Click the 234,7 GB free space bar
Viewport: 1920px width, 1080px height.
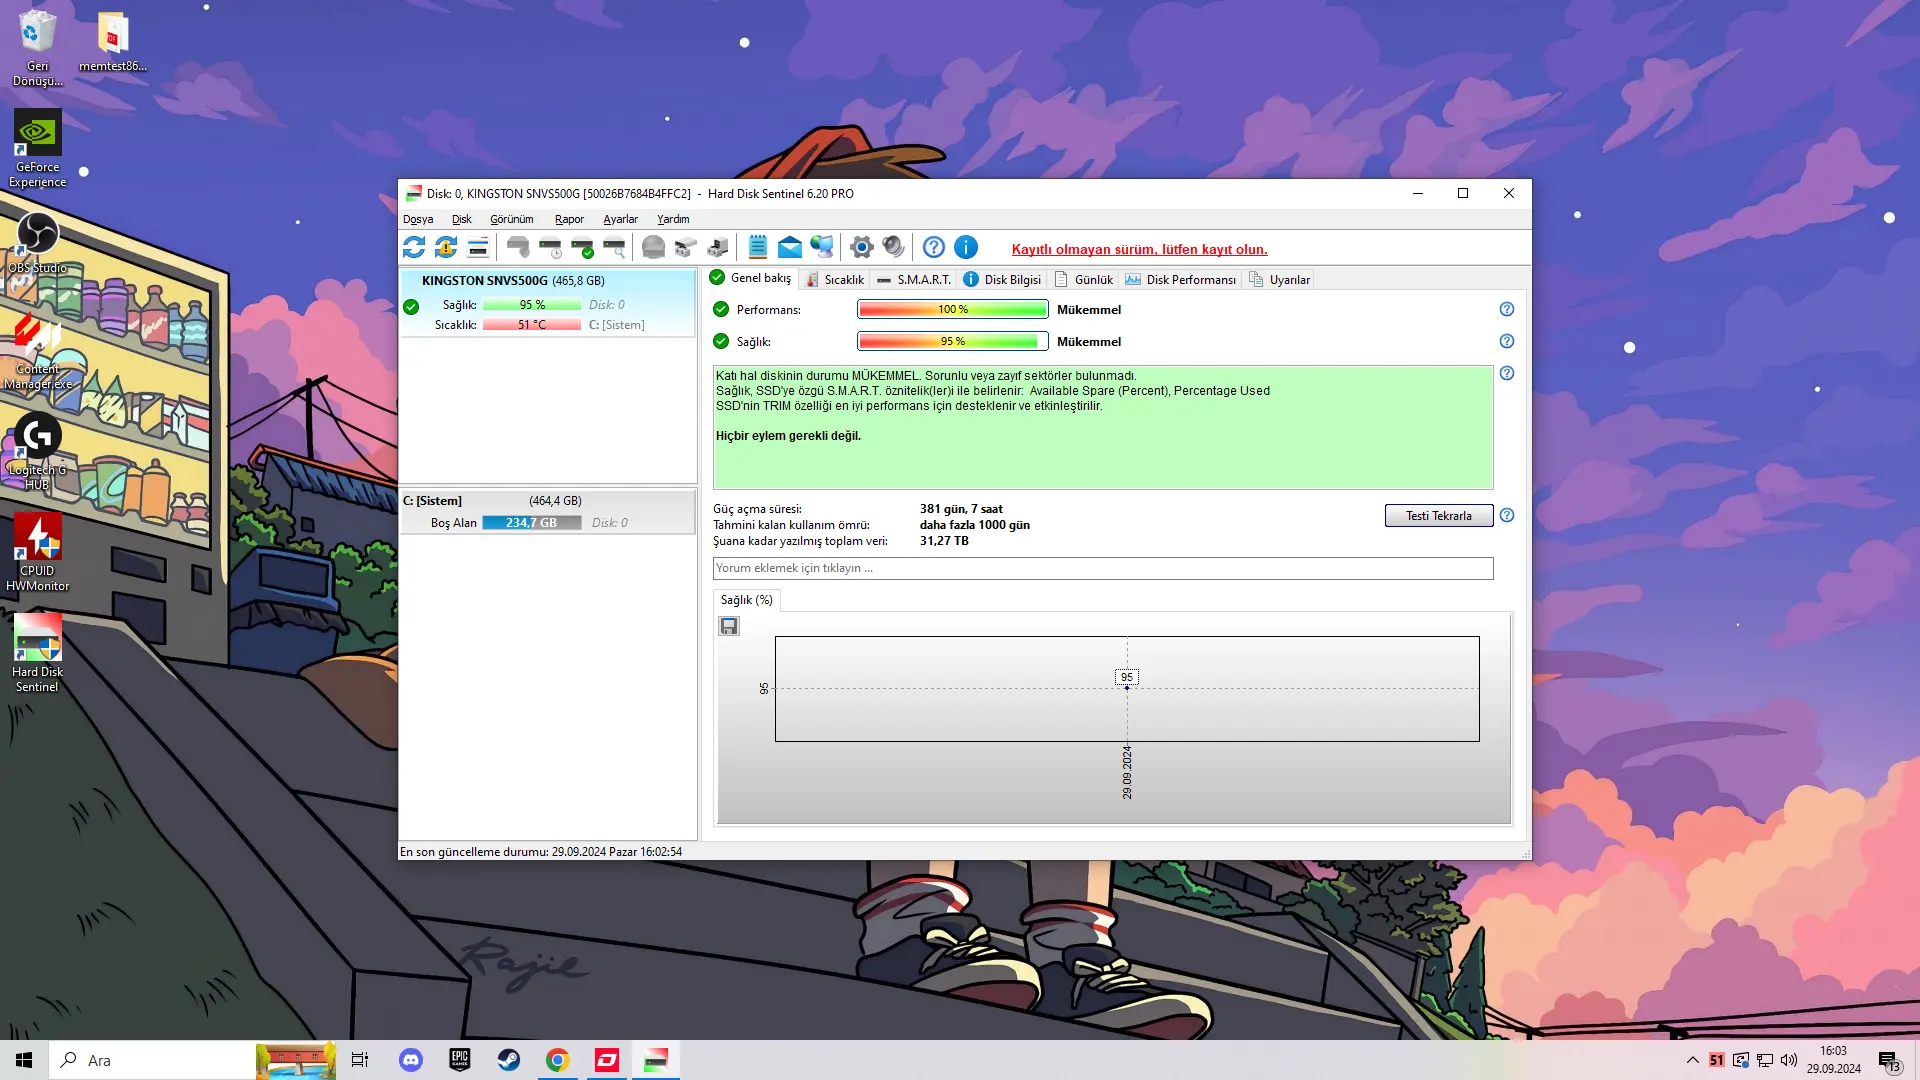coord(531,523)
